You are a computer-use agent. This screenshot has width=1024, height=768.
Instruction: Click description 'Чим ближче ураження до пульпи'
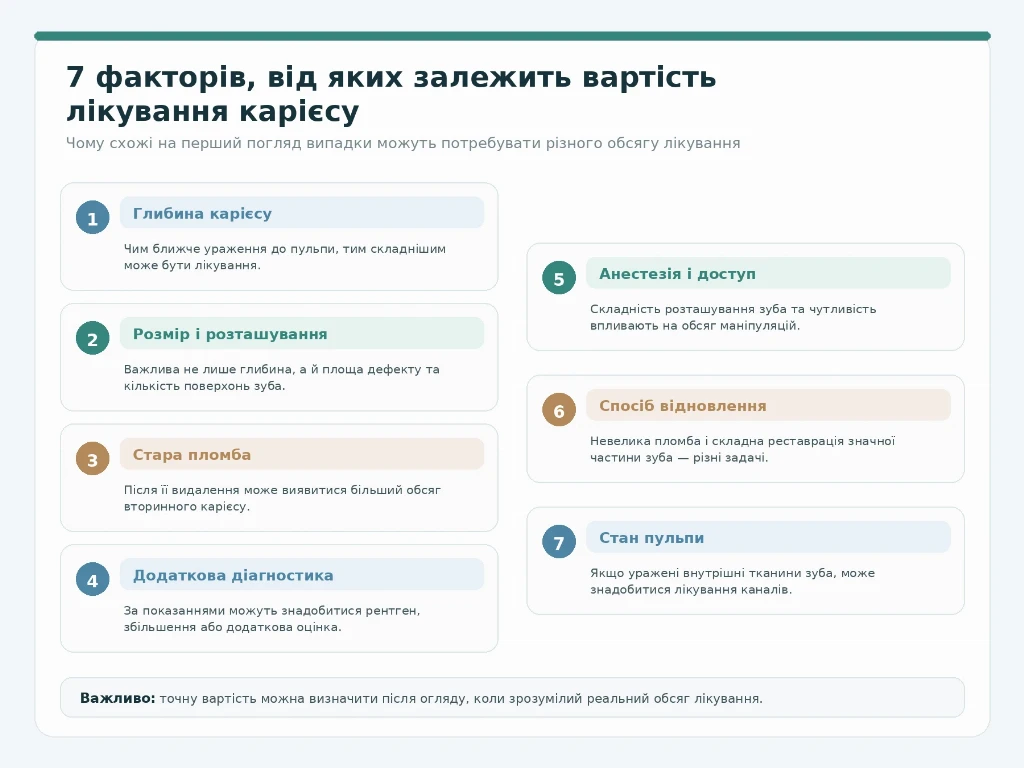(285, 257)
